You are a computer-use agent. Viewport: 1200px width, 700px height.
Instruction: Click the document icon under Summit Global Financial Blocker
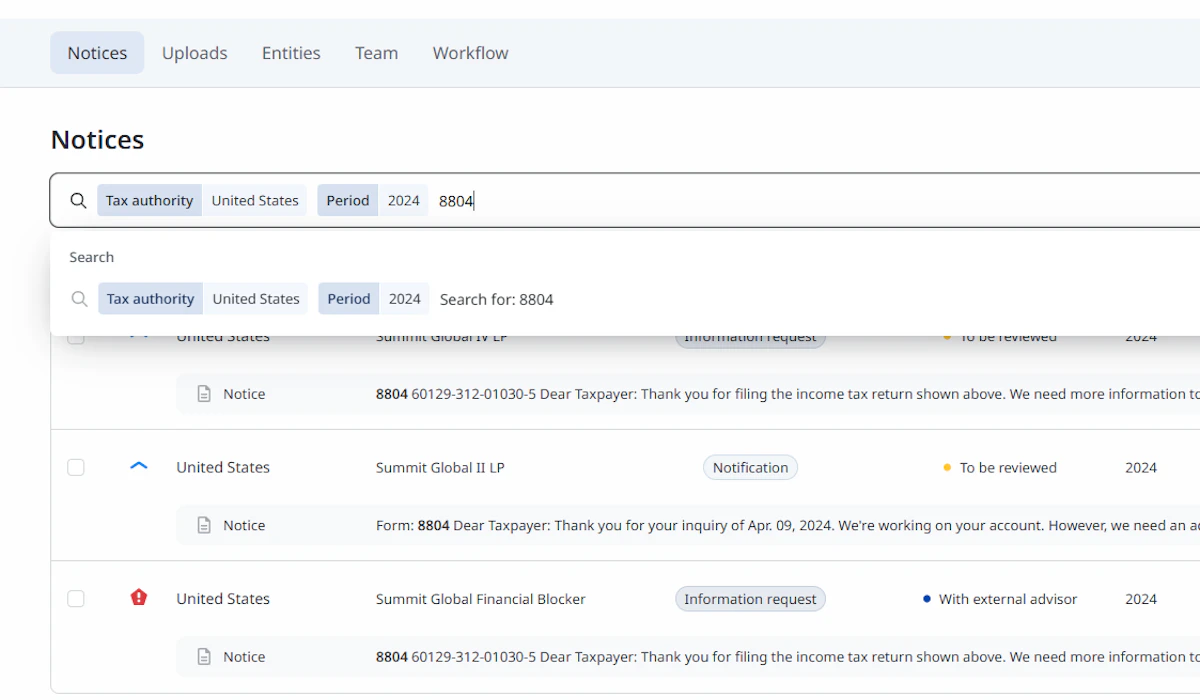[x=204, y=657]
